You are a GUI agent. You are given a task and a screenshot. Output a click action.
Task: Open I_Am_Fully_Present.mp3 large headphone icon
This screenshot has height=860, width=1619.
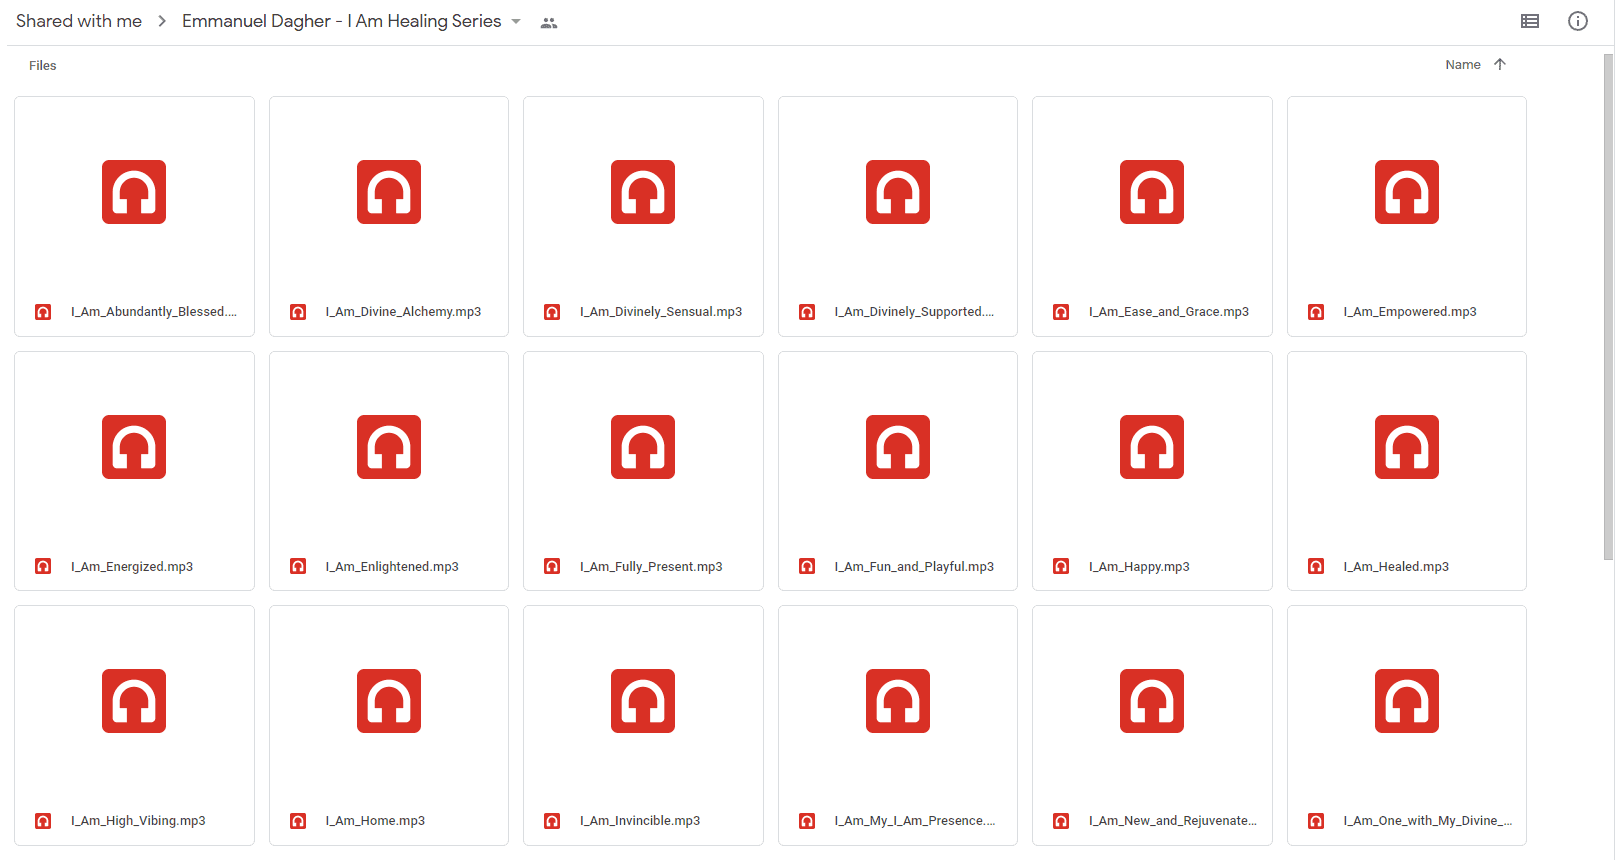pos(643,447)
